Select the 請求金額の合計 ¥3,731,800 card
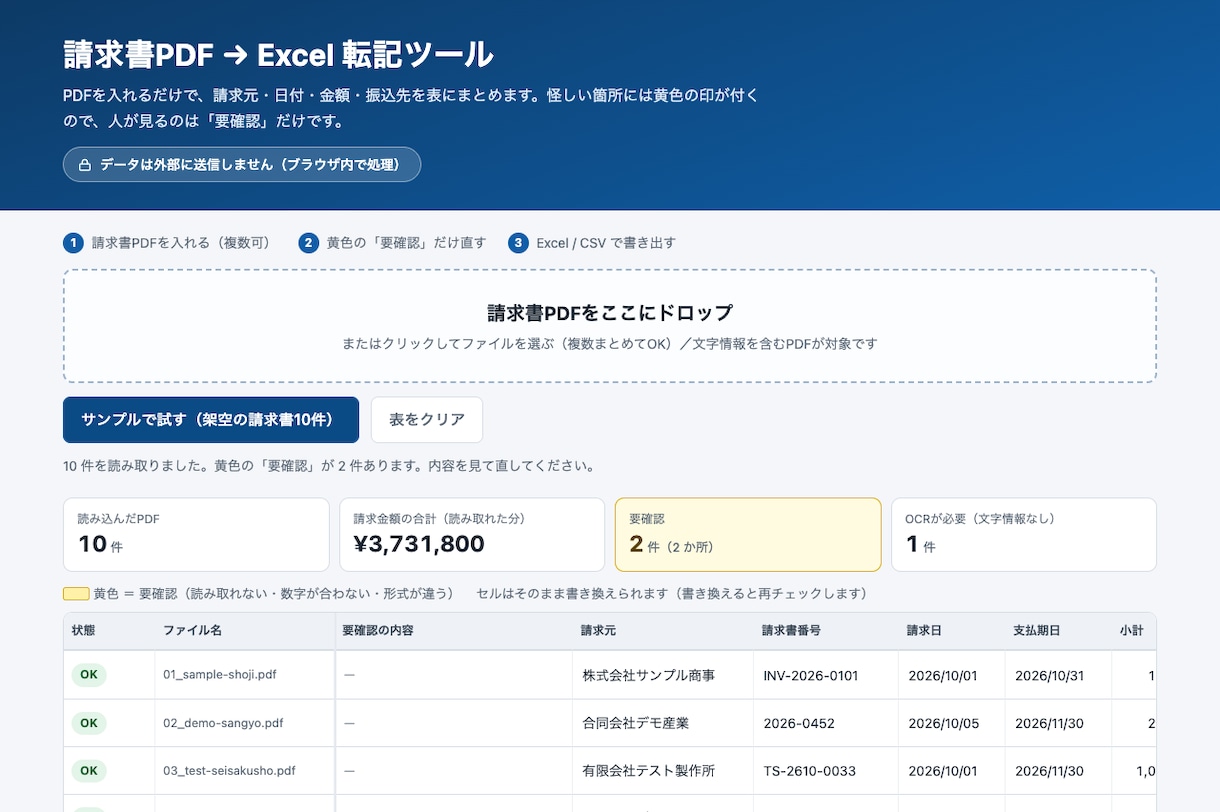 472,535
